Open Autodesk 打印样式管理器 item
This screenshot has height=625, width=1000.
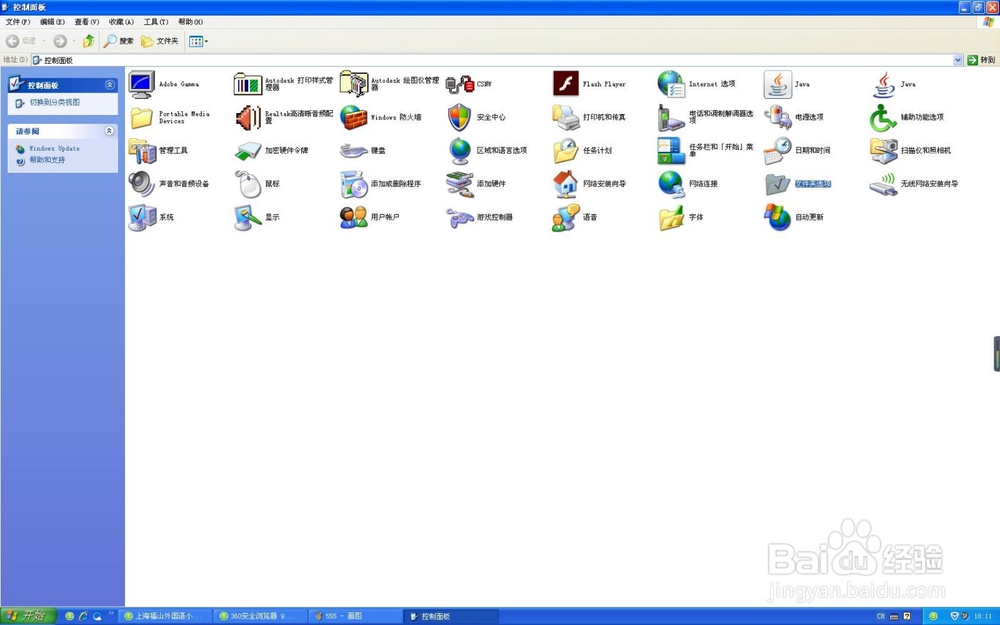click(283, 84)
